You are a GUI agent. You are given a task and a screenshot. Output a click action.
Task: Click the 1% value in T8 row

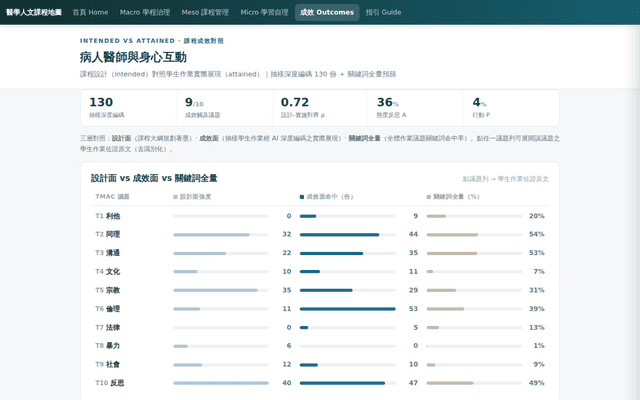(x=539, y=346)
